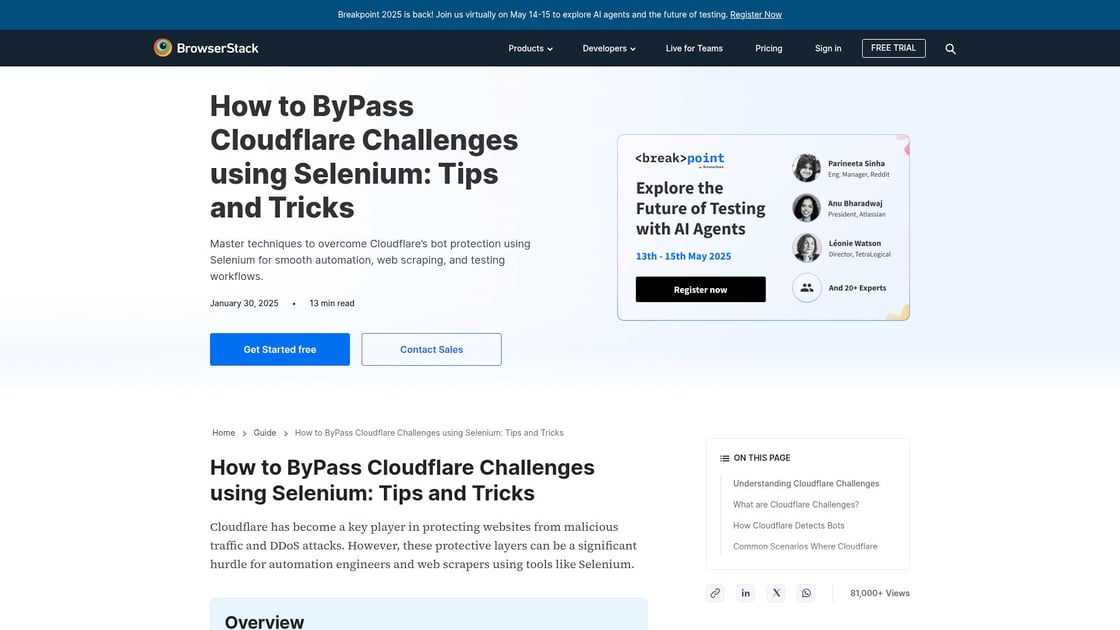Click the '13 min read' text
The height and width of the screenshot is (630, 1120).
331,303
